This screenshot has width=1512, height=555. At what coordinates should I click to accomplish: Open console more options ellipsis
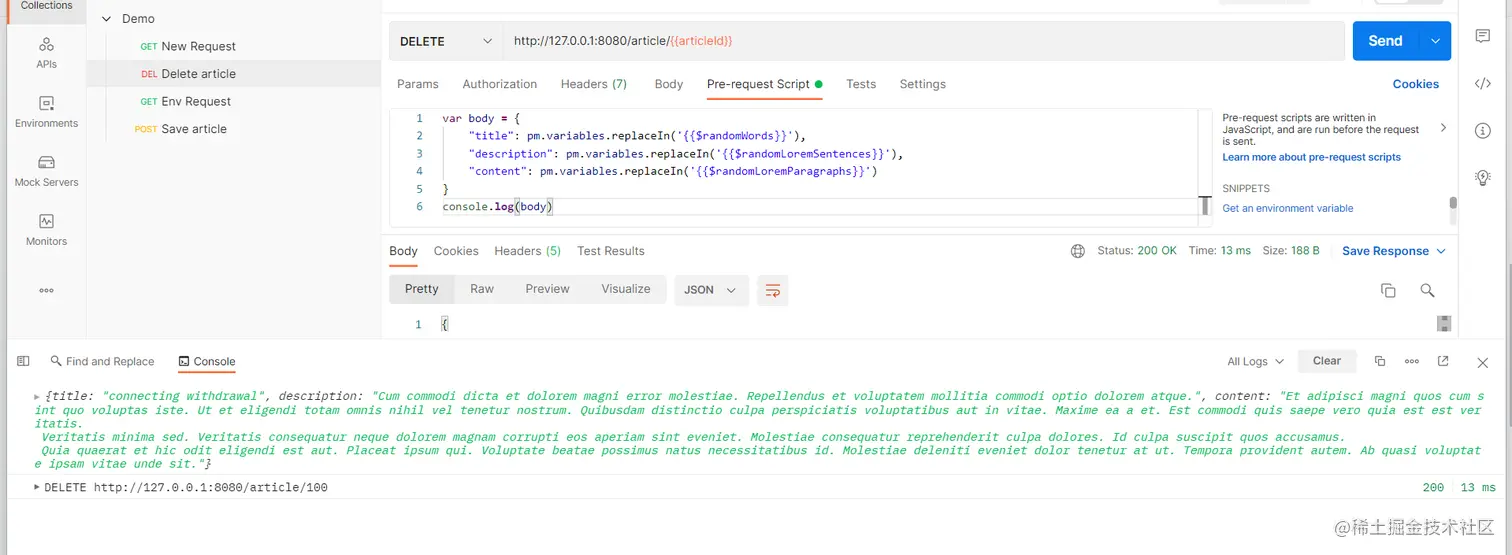pos(1412,361)
